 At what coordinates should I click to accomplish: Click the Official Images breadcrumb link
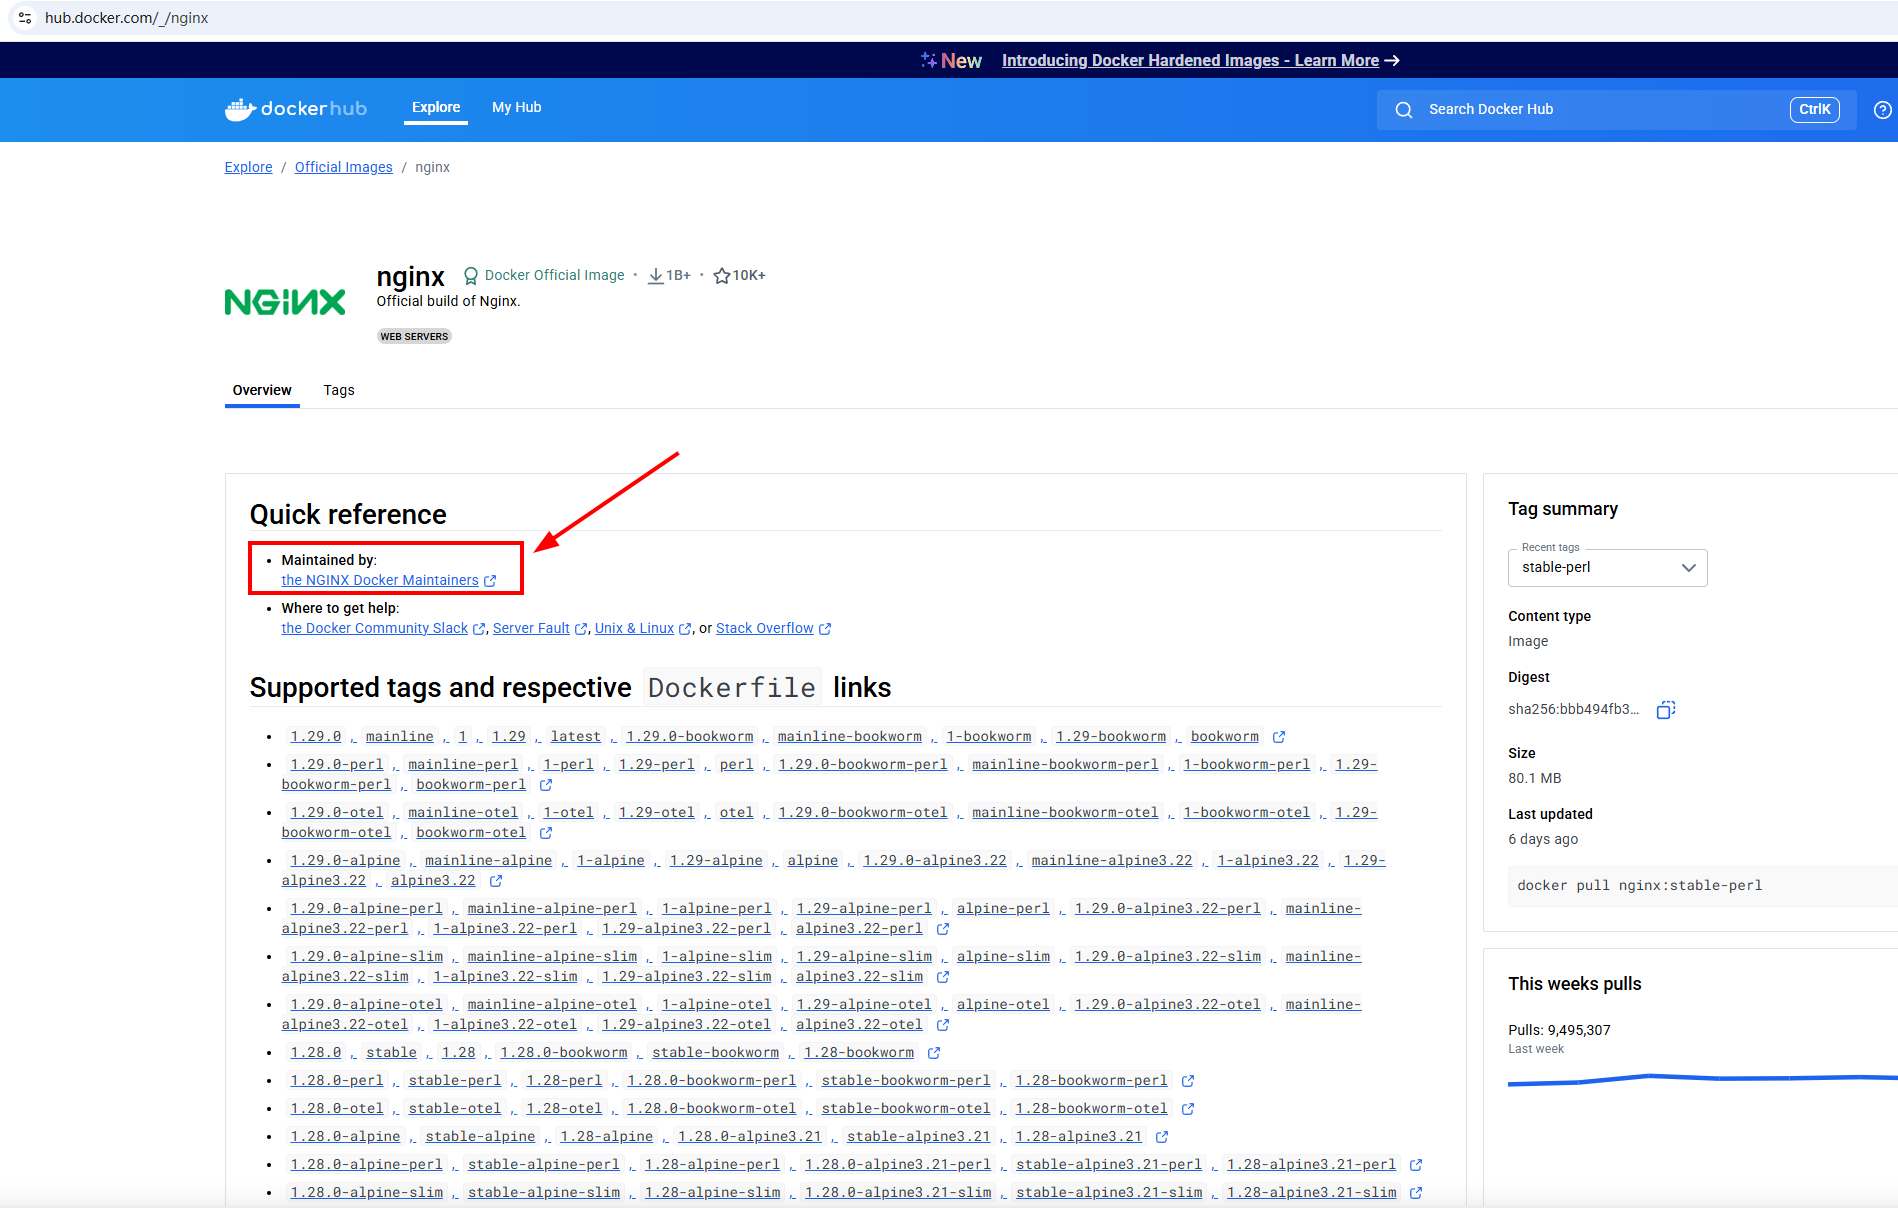click(x=344, y=167)
